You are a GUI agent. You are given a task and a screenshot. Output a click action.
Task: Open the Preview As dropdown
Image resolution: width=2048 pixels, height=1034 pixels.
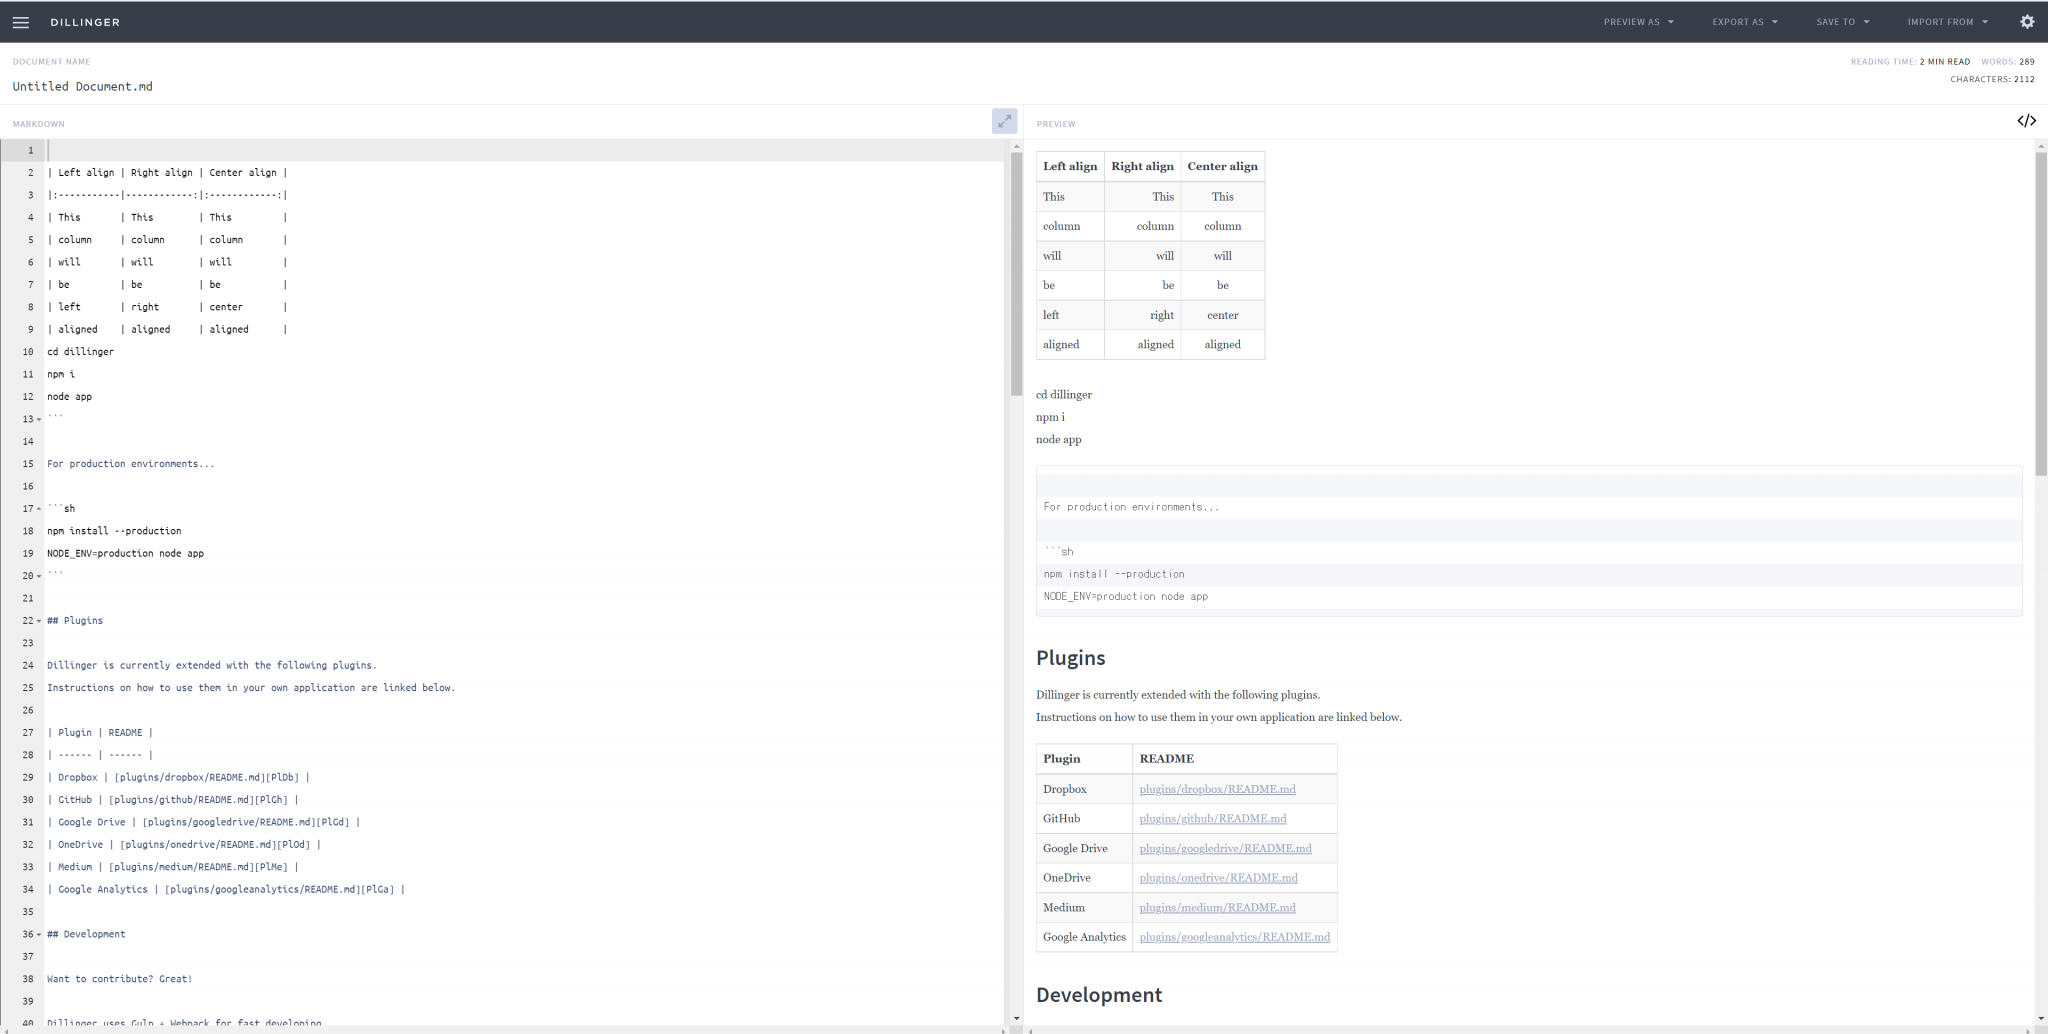point(1638,22)
